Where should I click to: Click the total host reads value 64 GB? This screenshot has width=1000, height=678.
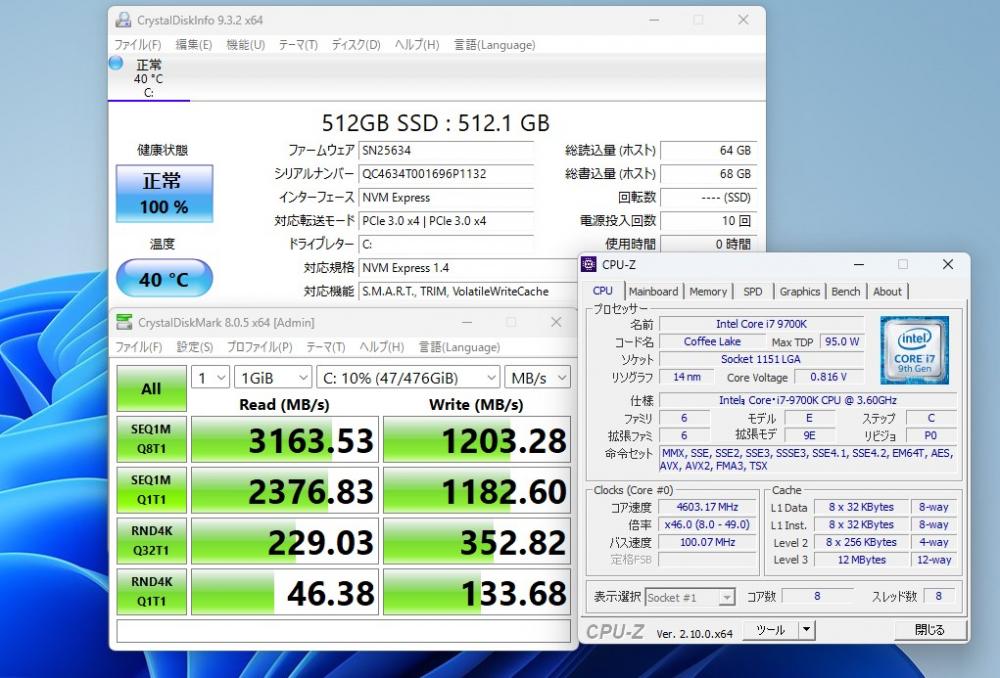click(709, 151)
